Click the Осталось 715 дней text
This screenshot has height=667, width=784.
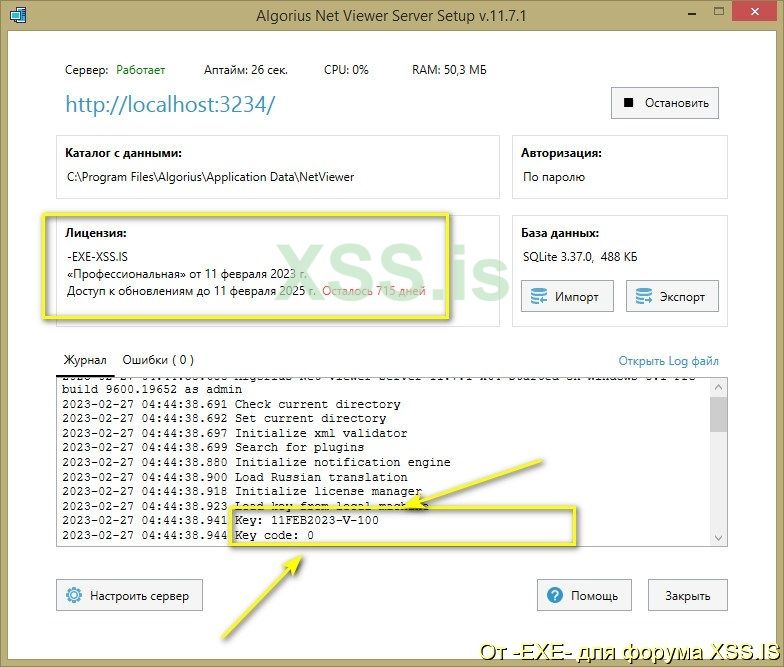point(374,290)
